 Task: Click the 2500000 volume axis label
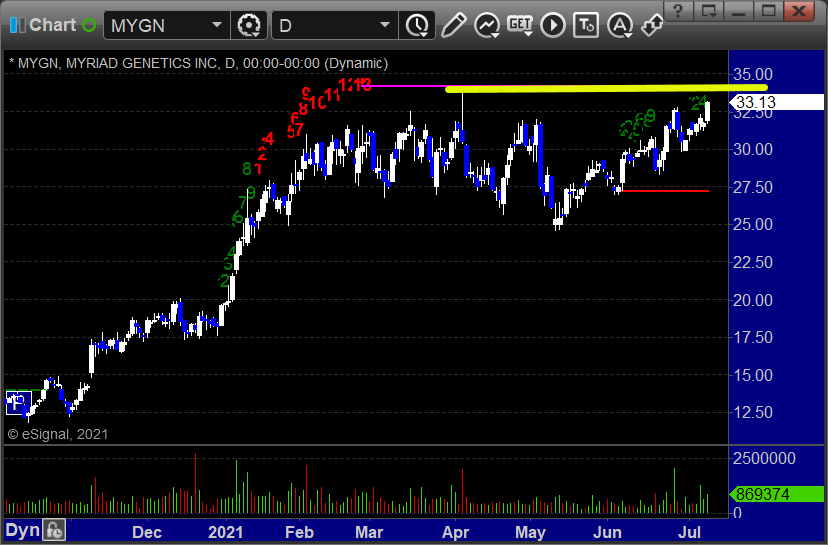pos(764,458)
